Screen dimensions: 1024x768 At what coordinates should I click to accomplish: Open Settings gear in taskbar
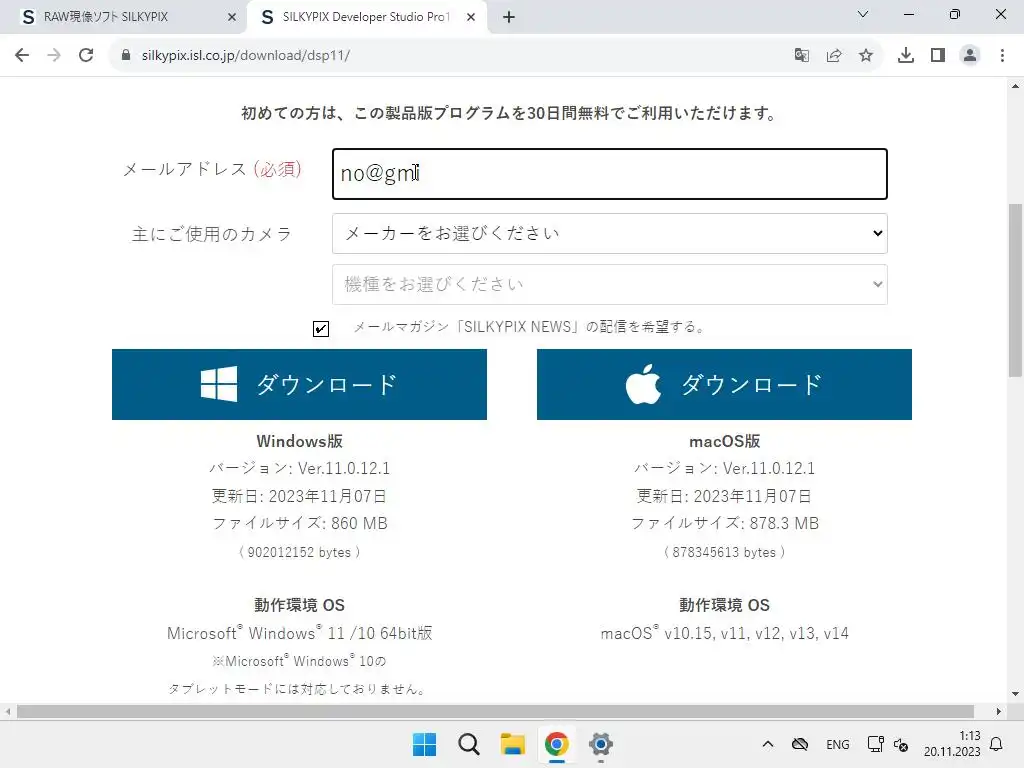point(601,744)
